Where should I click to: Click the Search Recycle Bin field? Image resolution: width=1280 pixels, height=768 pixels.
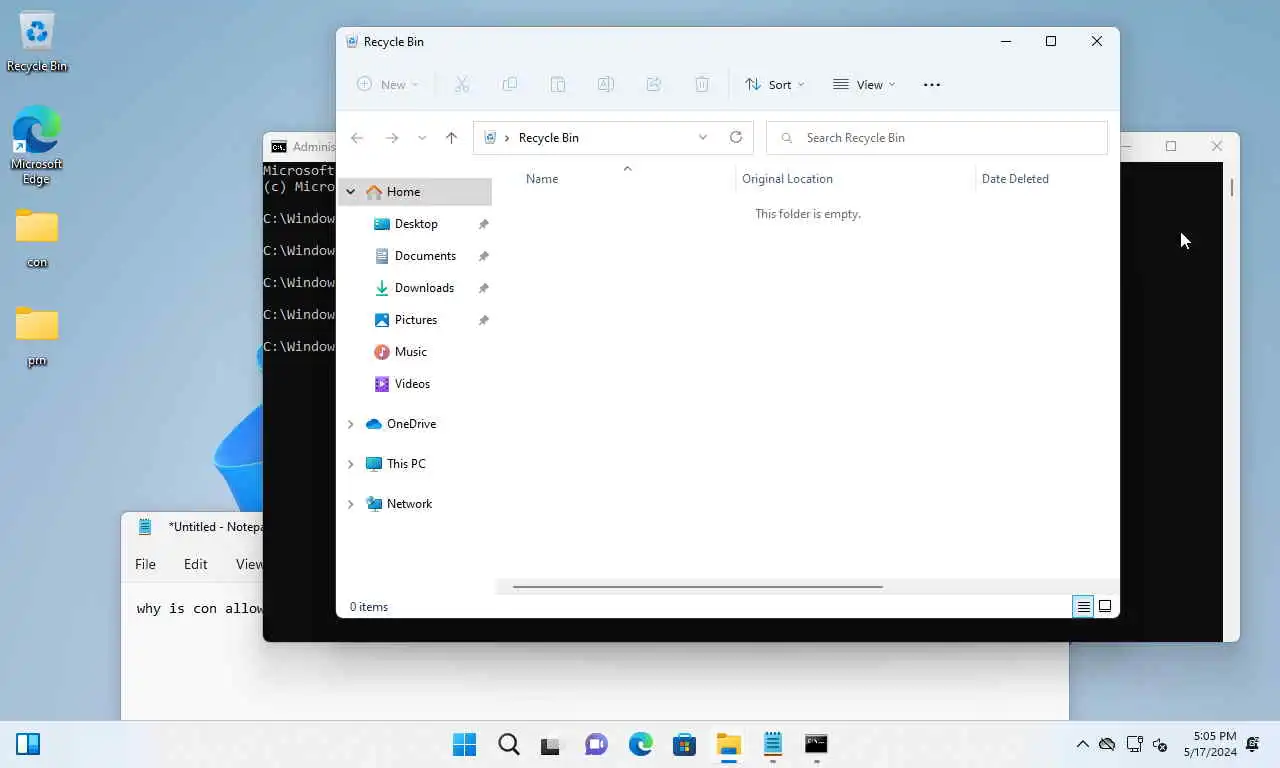[937, 138]
